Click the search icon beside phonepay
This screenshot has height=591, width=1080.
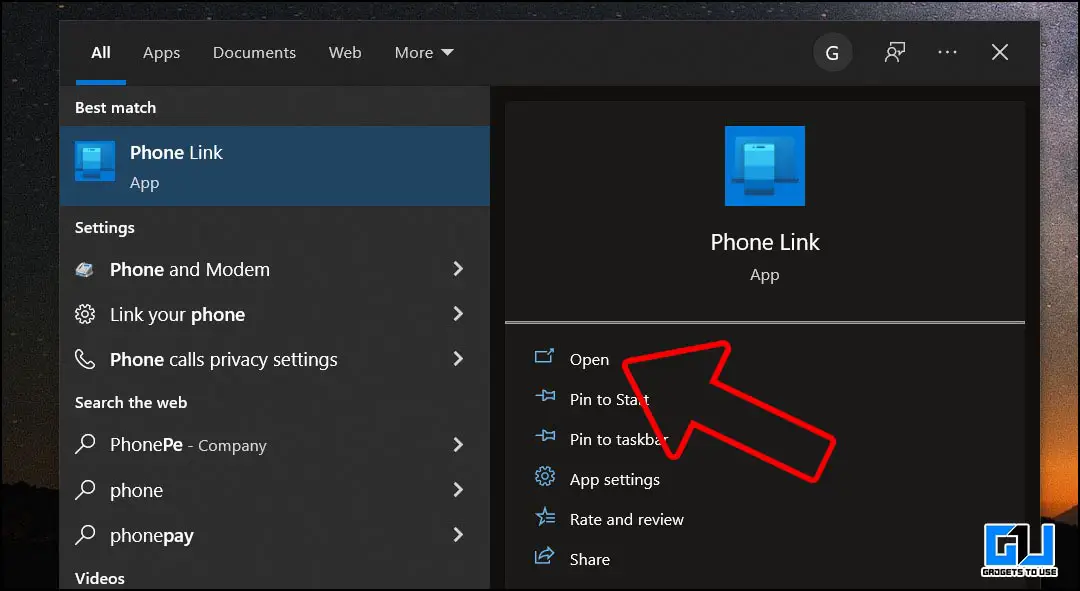(x=85, y=534)
